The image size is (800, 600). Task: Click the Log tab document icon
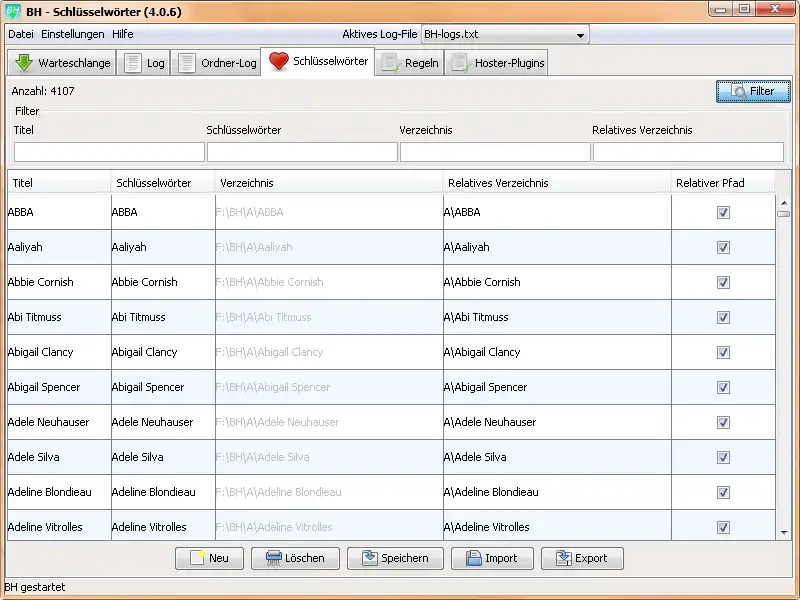133,63
